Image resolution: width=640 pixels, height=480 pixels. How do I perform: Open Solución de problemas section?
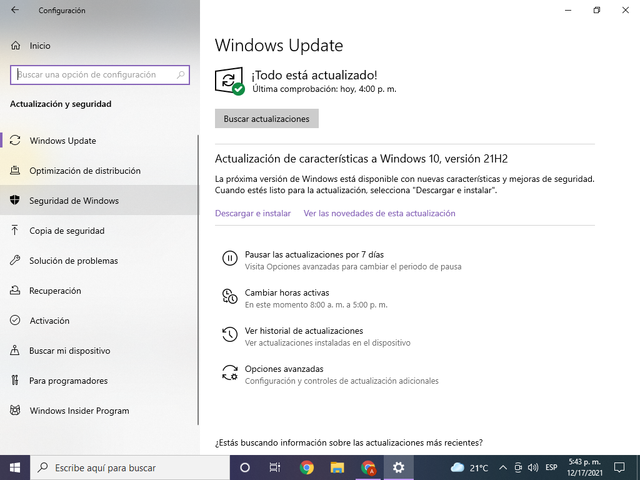(99, 260)
